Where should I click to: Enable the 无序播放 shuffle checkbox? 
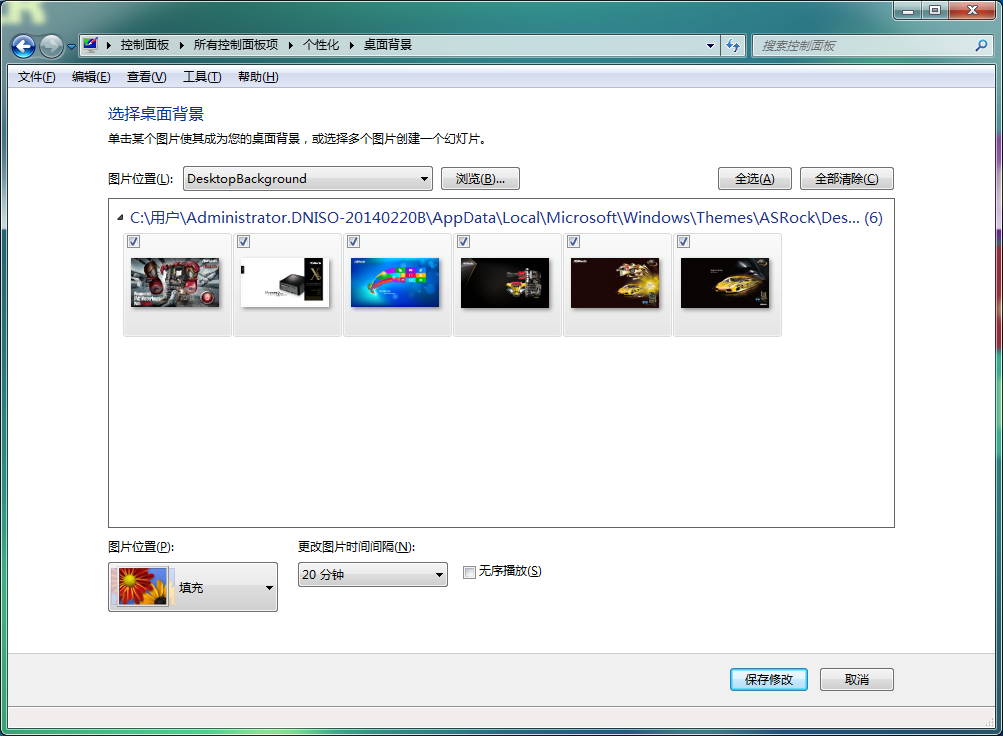click(469, 571)
